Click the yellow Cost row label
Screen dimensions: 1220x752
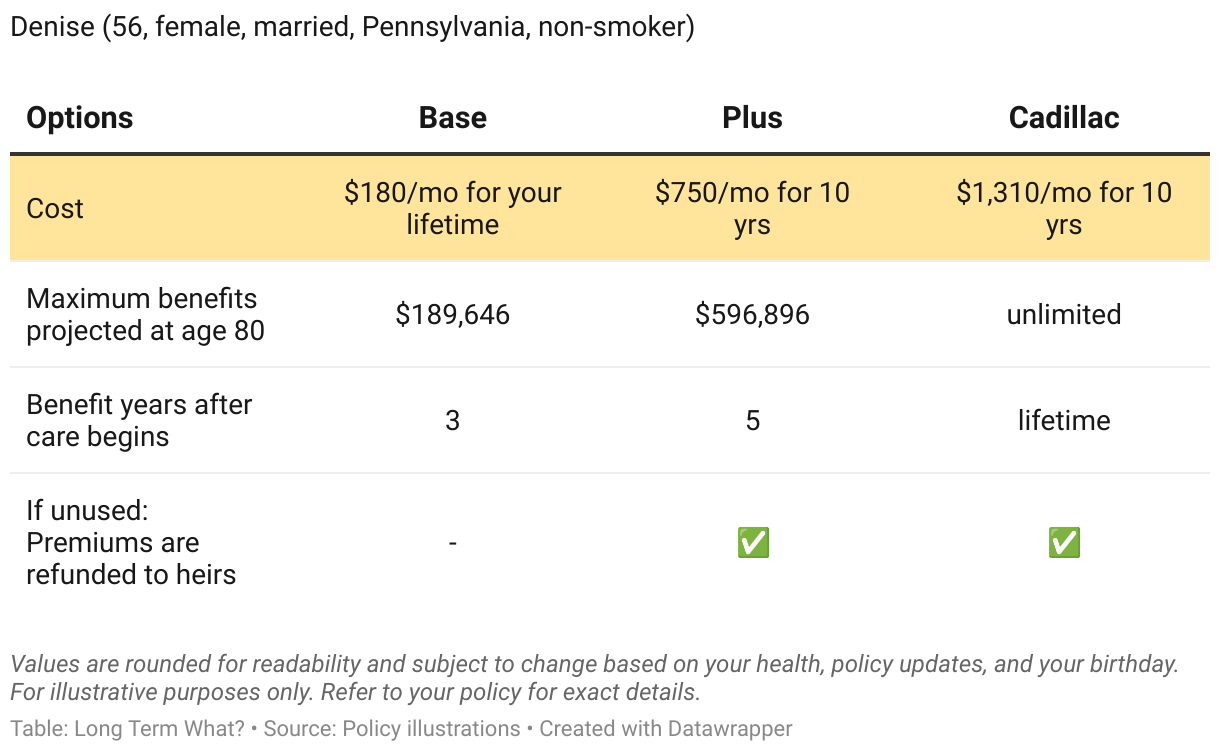click(55, 208)
